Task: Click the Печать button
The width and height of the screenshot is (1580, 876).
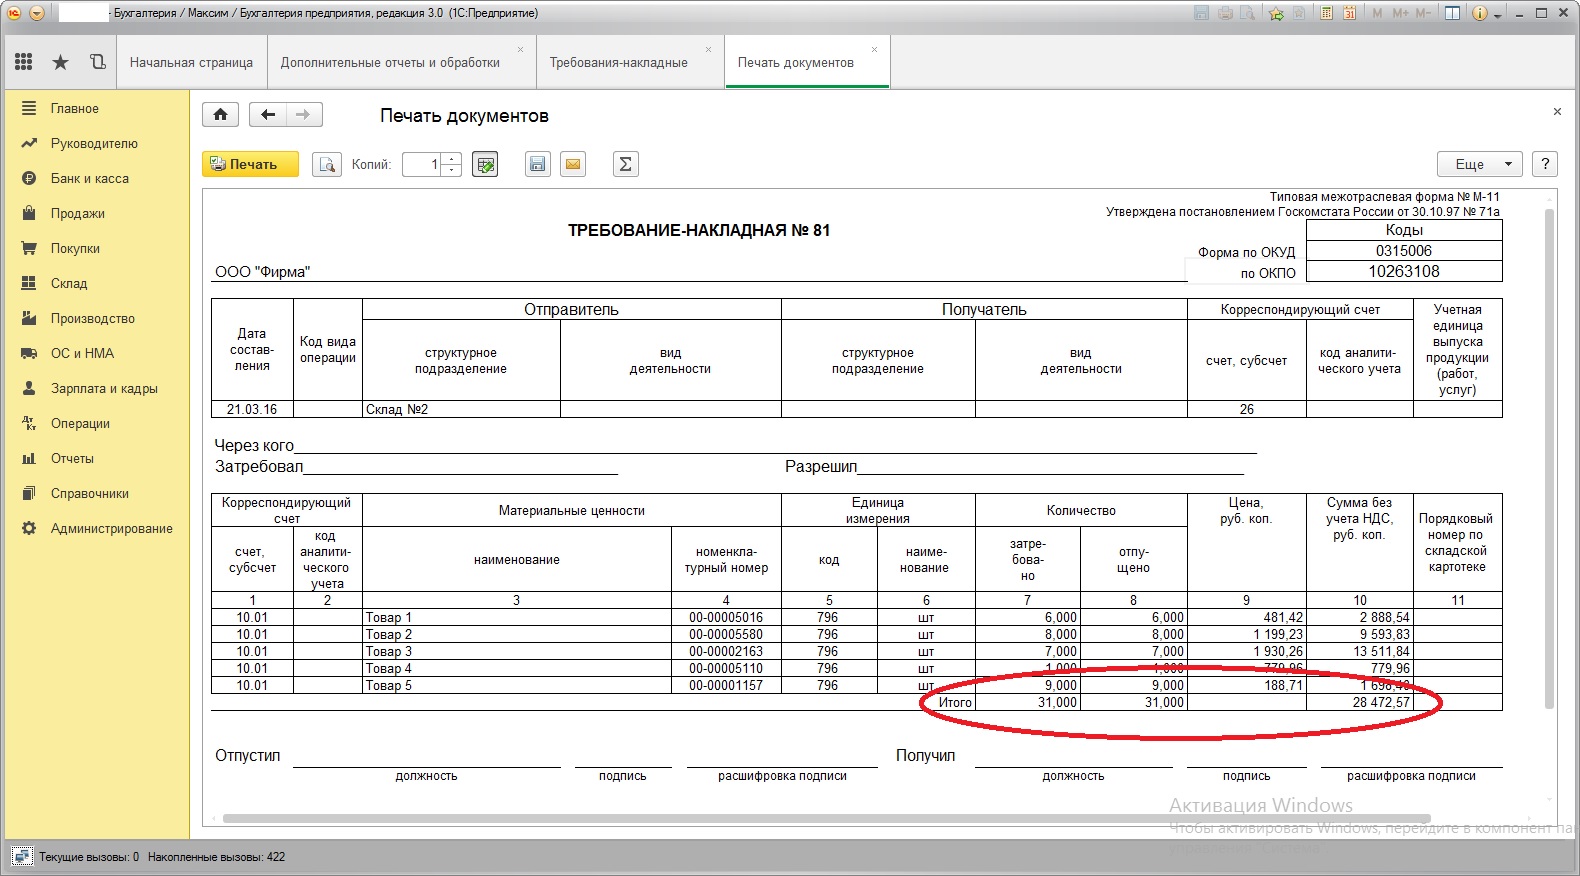Action: (250, 164)
